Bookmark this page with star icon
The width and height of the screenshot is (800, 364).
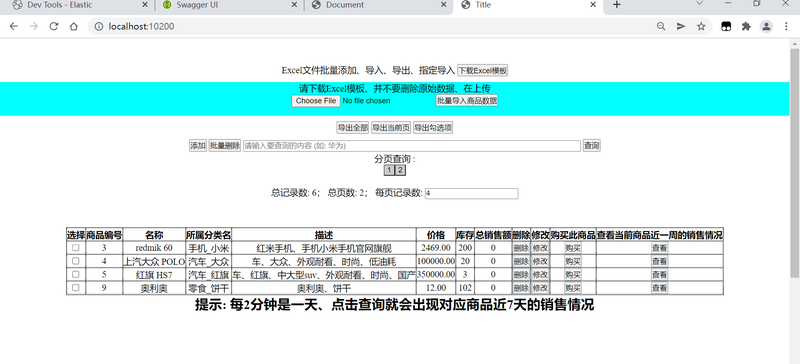click(x=701, y=27)
